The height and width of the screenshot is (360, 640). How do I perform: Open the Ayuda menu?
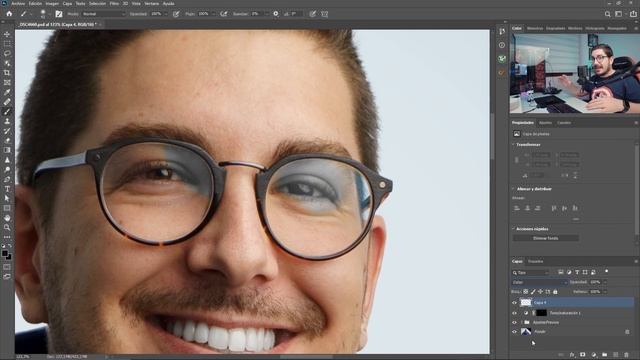pyautogui.click(x=169, y=3)
